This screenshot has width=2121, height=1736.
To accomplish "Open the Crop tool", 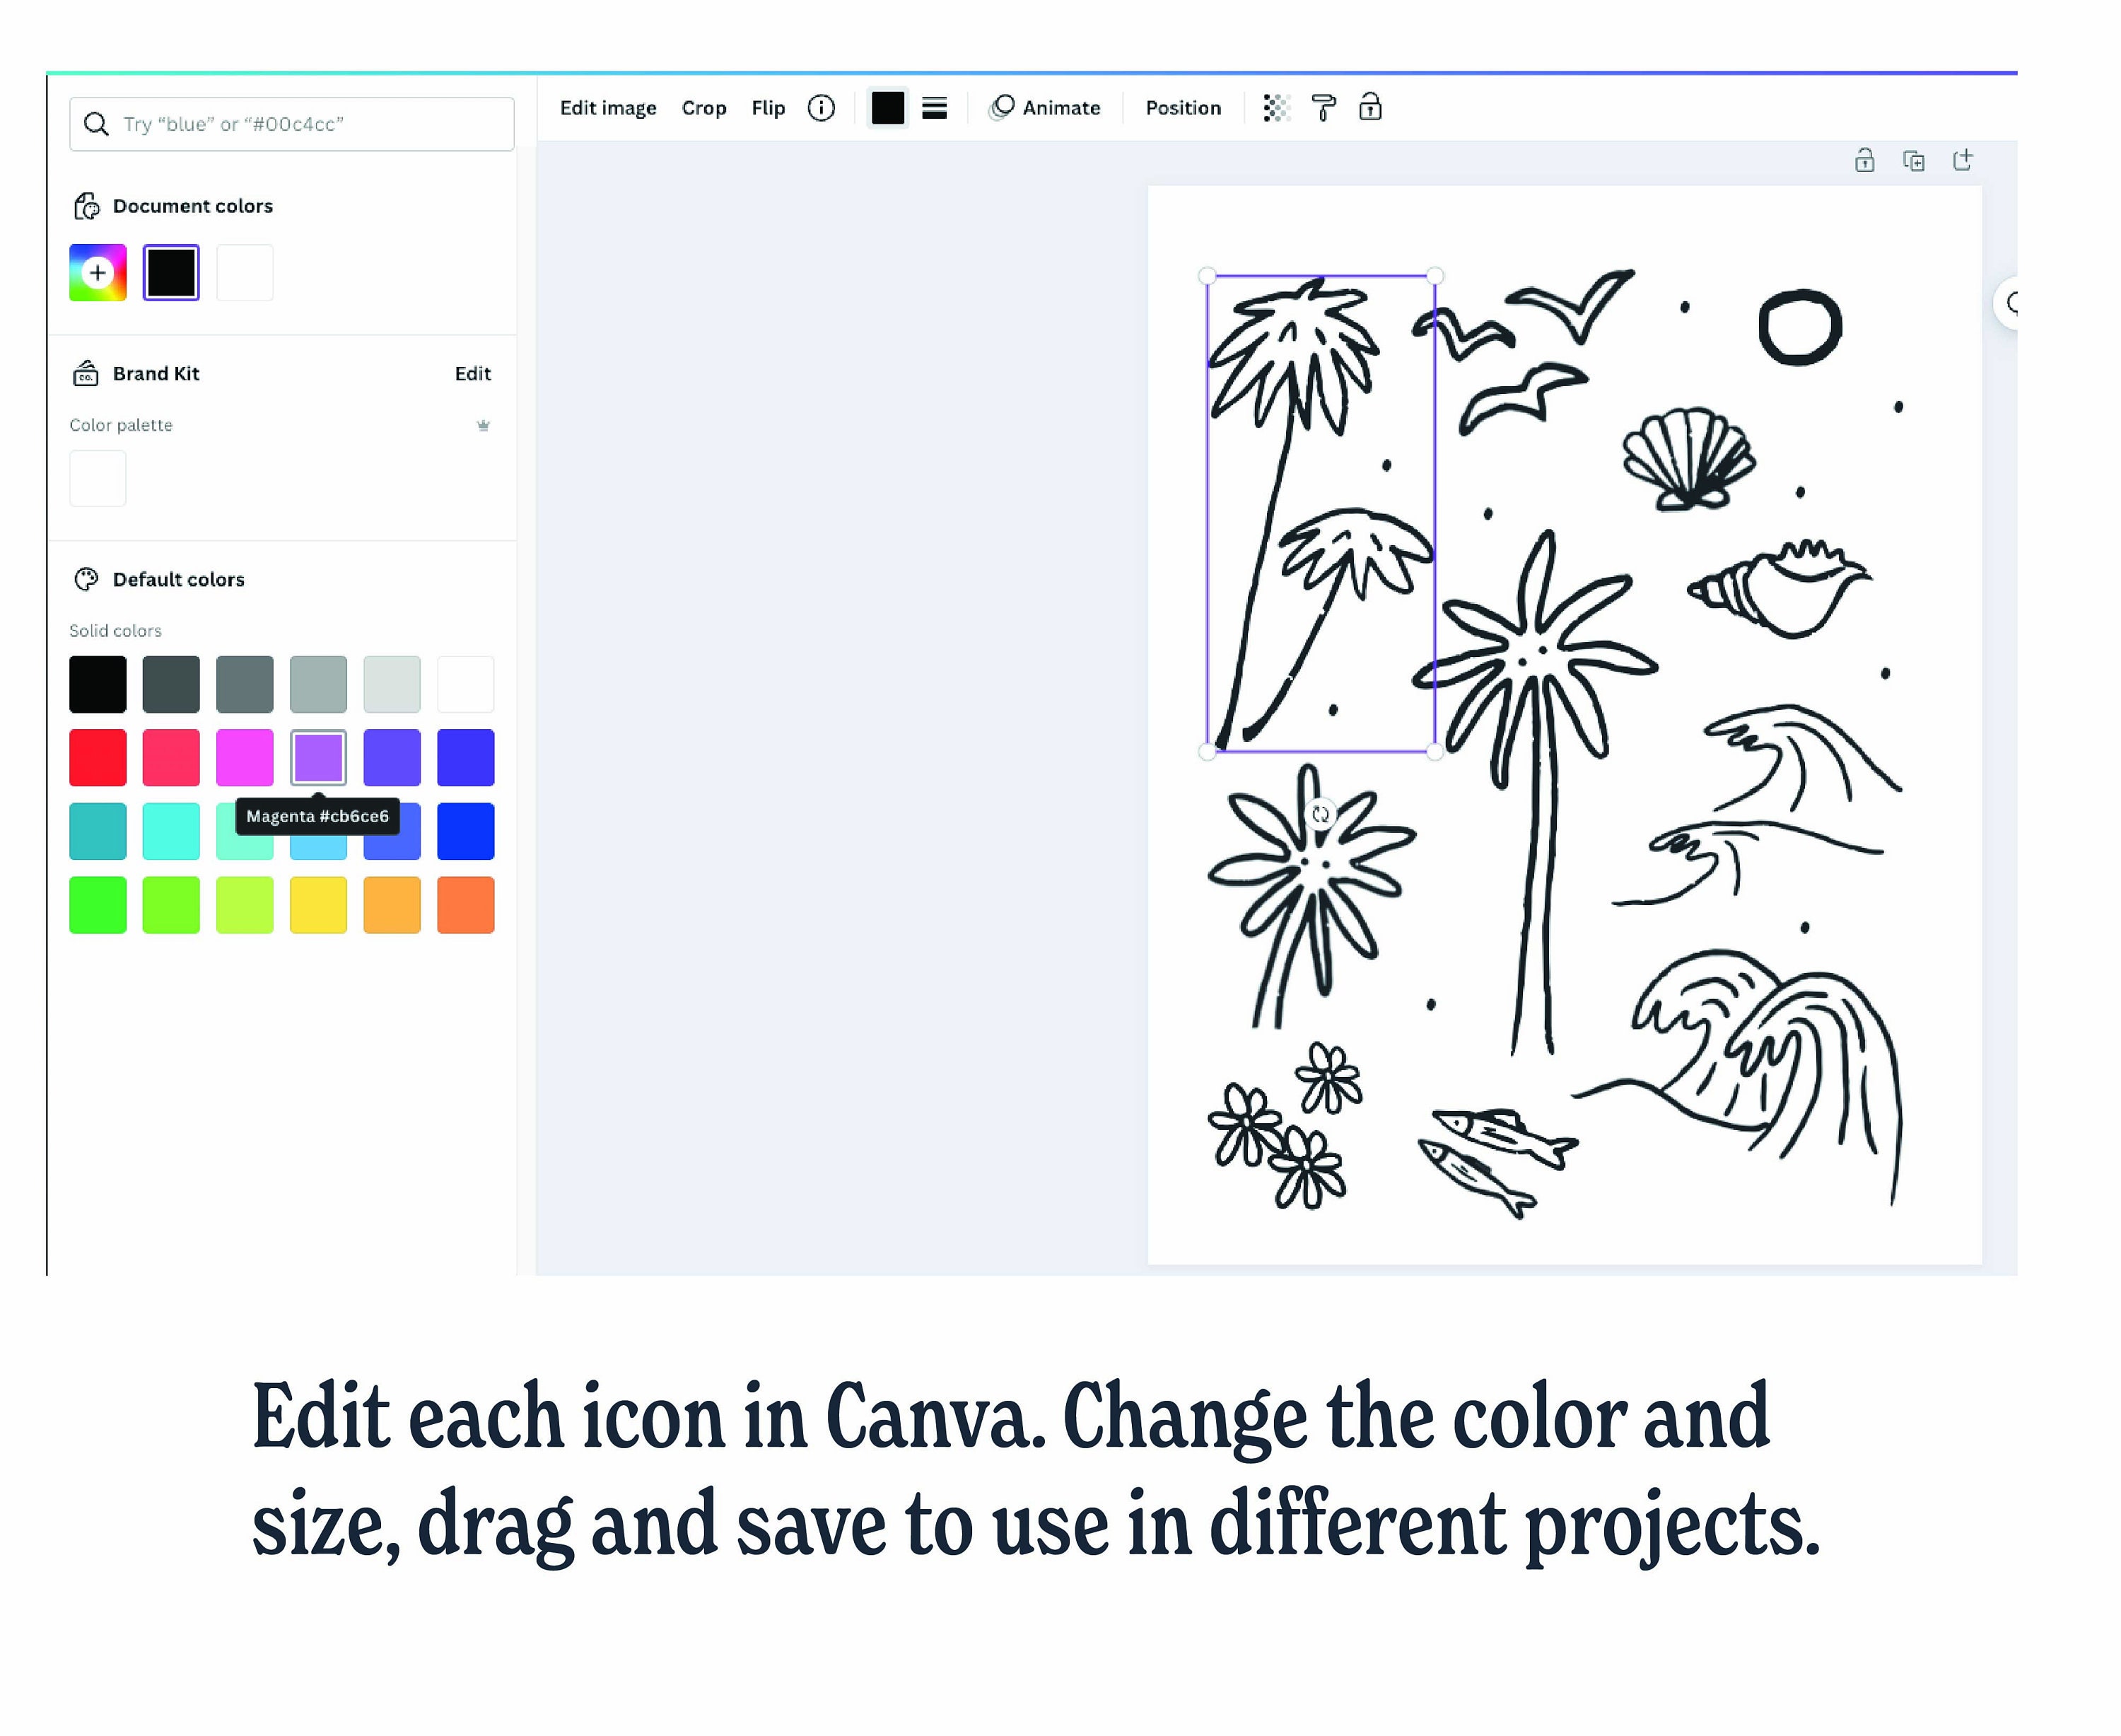I will coord(704,107).
